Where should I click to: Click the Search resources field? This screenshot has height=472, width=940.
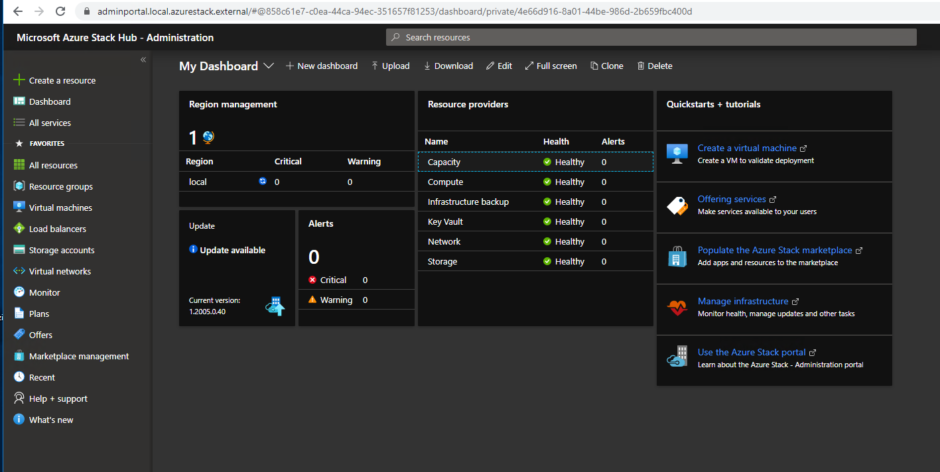point(651,37)
